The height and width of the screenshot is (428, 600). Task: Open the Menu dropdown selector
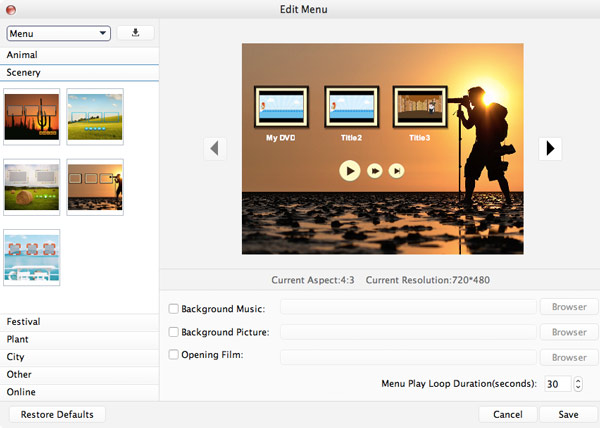pos(59,33)
